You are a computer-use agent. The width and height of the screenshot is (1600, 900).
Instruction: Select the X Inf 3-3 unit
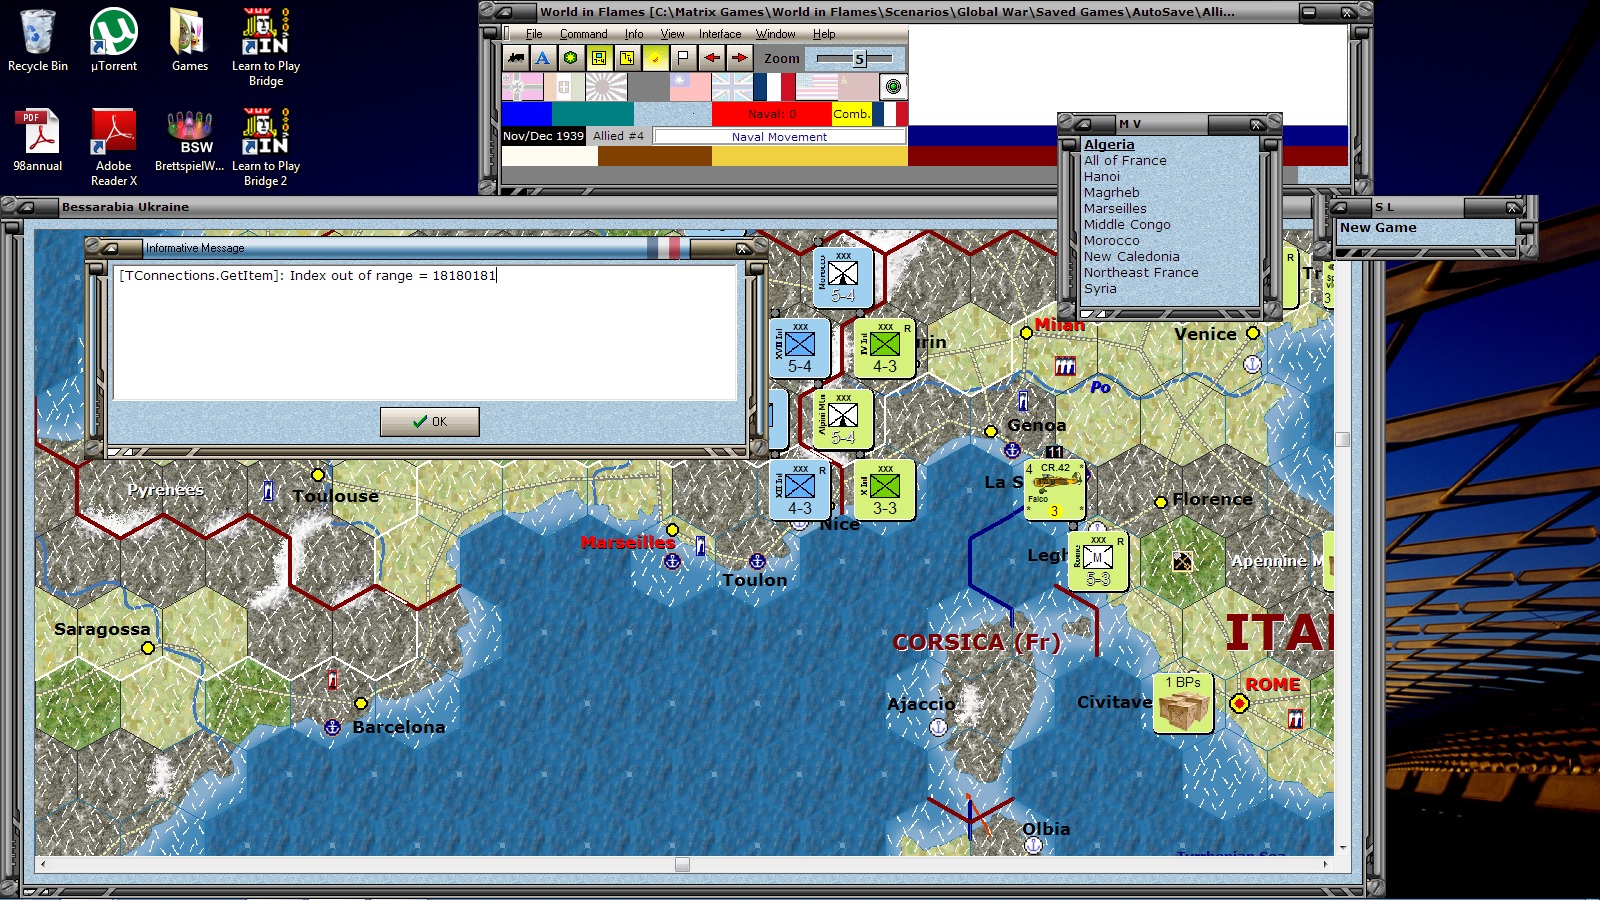point(884,490)
